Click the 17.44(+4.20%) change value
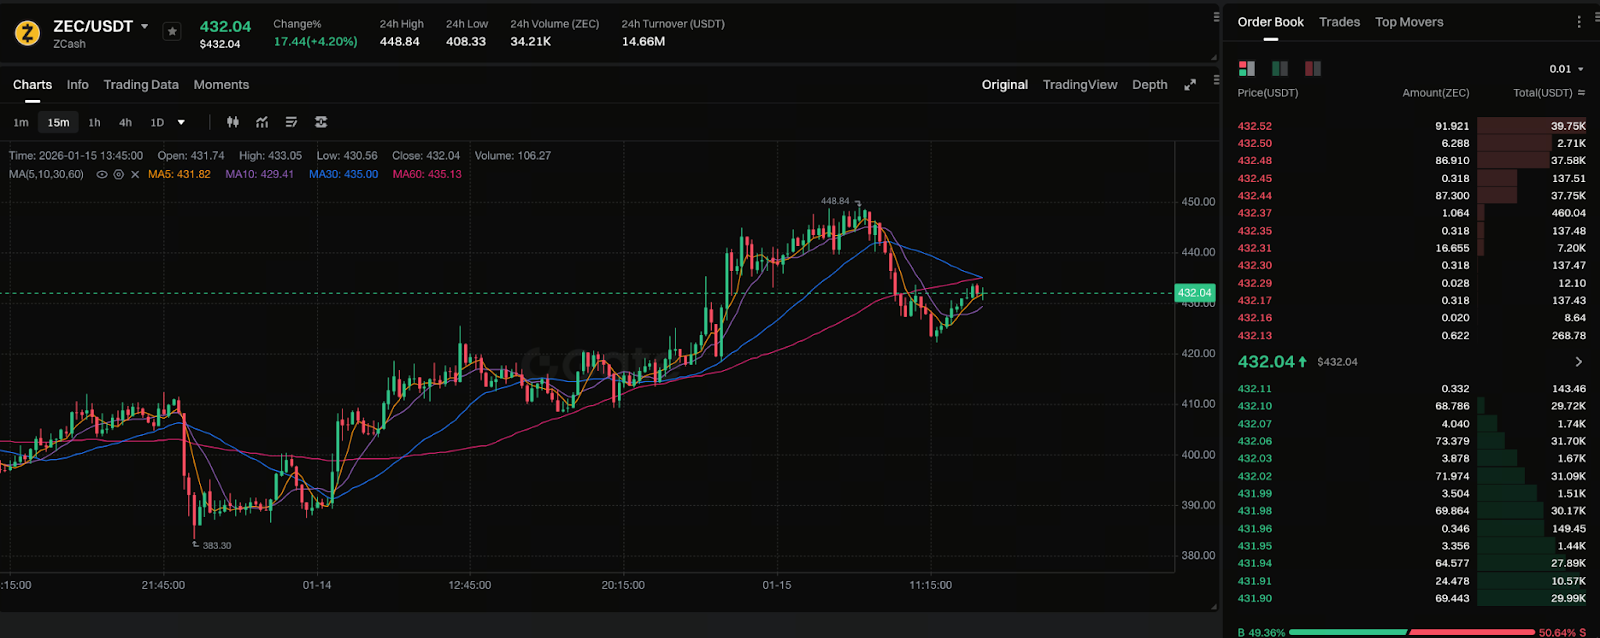This screenshot has height=638, width=1600. pyautogui.click(x=315, y=42)
